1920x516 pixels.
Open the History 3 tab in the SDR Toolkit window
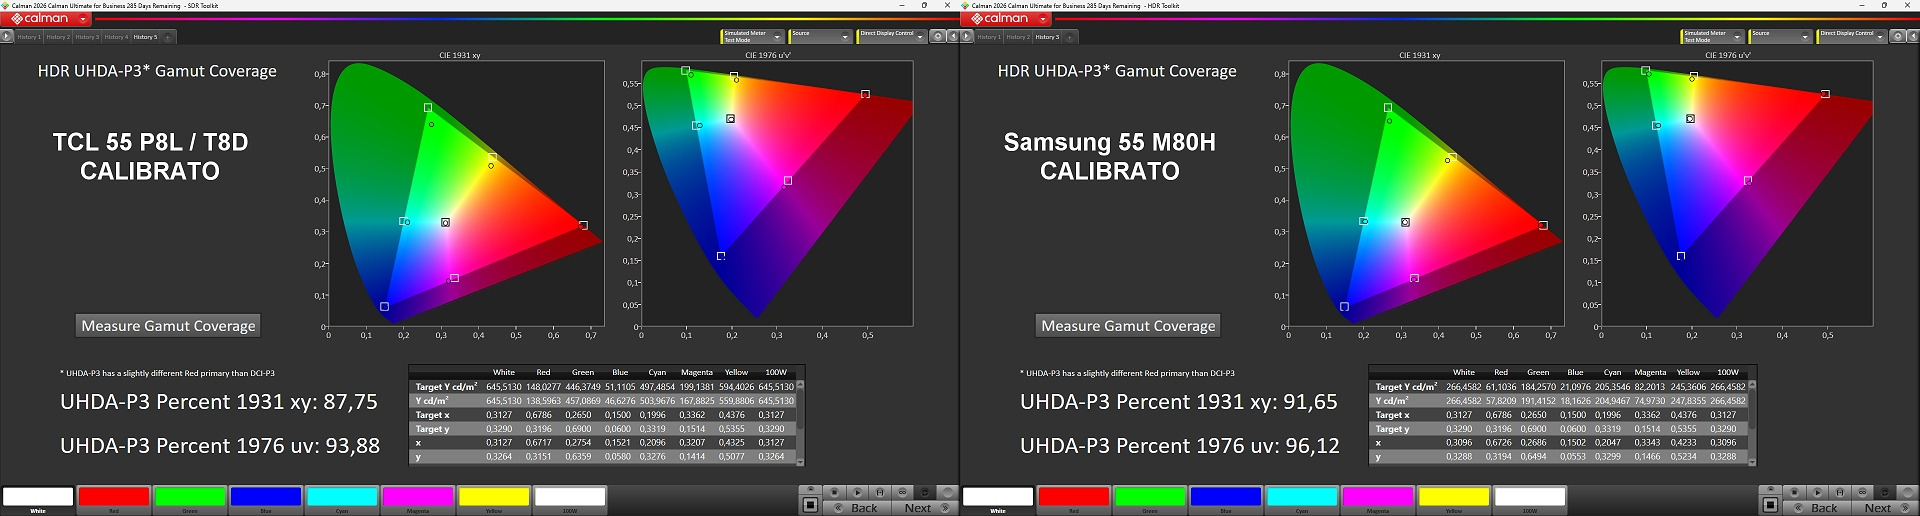87,37
